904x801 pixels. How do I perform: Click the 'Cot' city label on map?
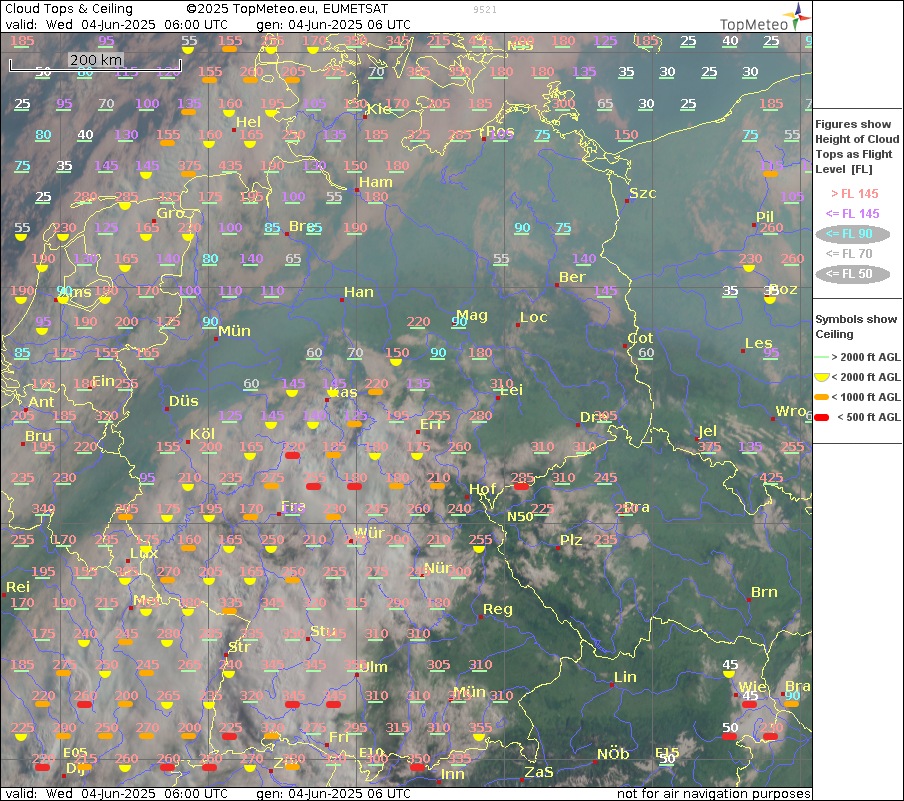pyautogui.click(x=640, y=338)
